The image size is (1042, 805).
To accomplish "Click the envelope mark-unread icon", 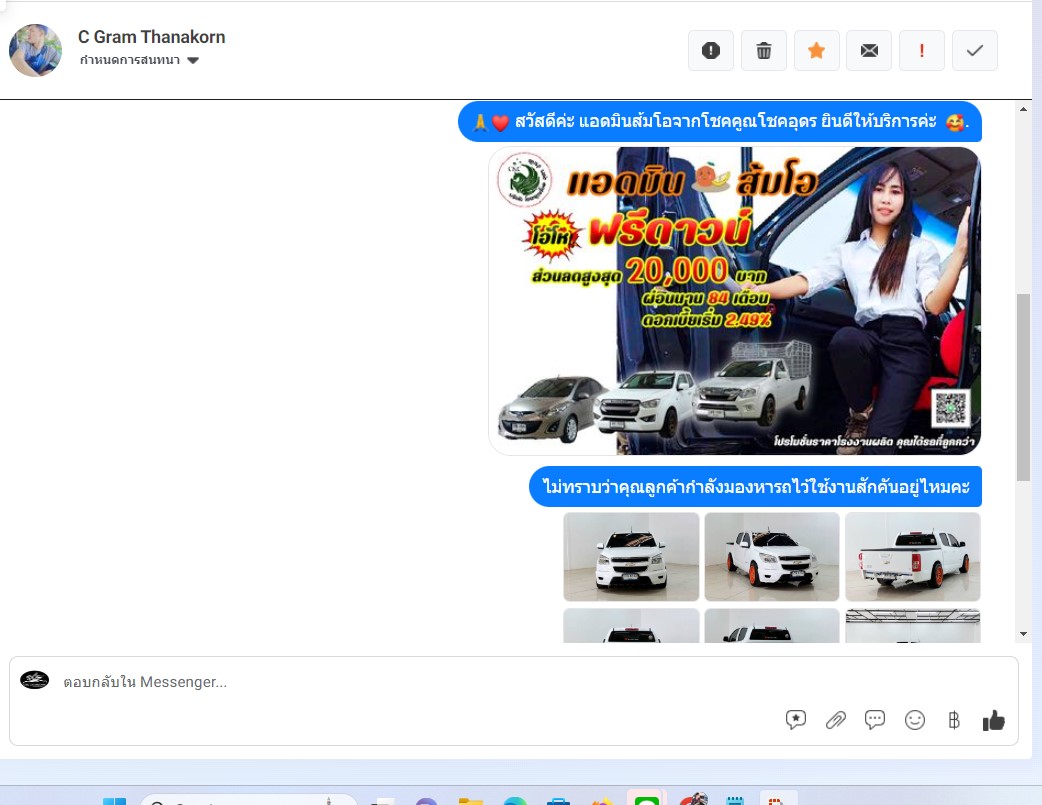I will point(869,51).
